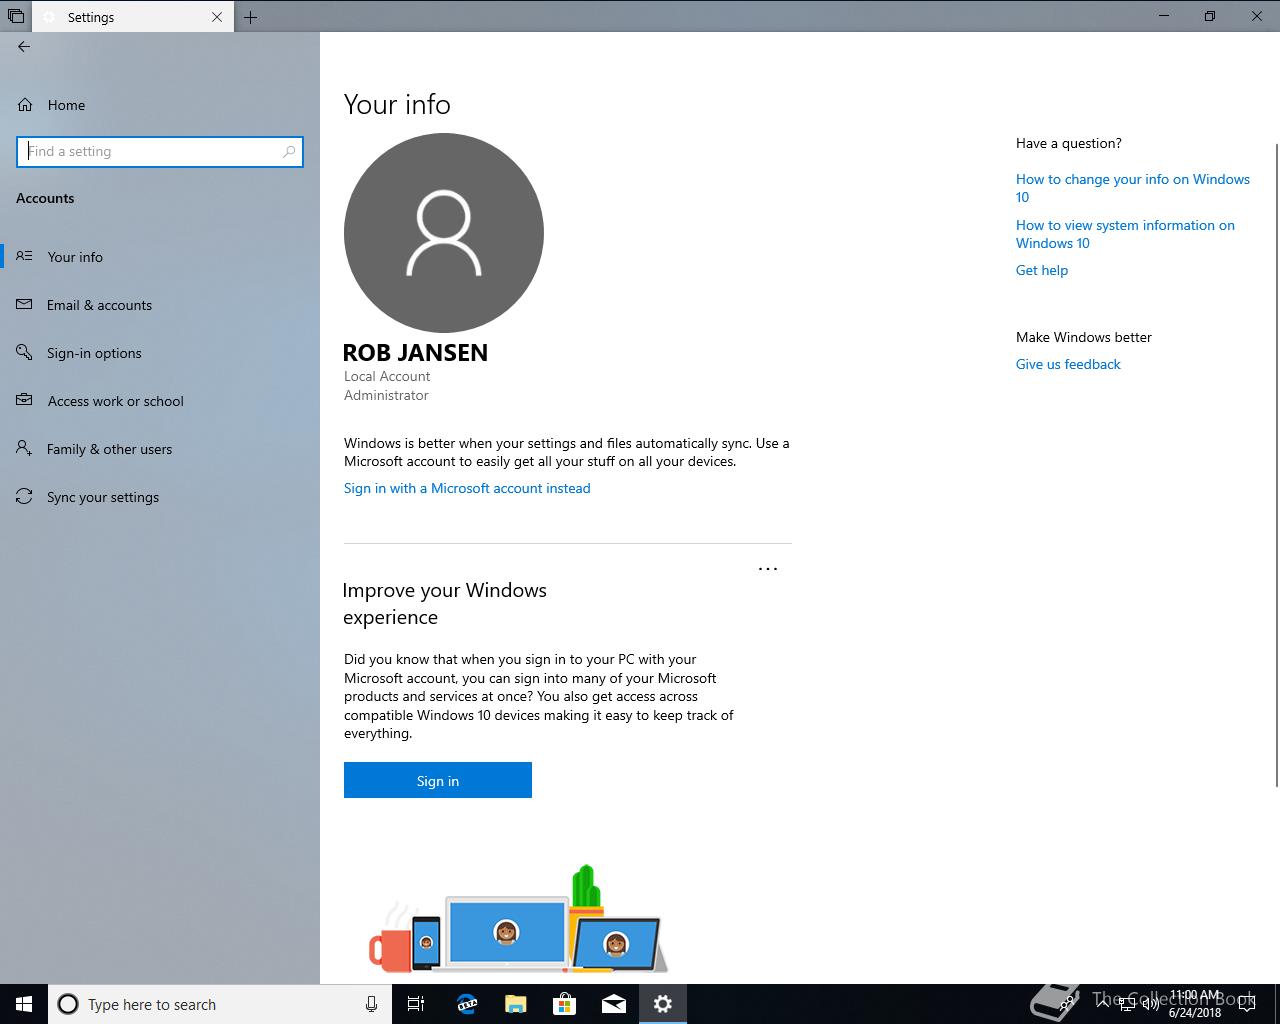This screenshot has width=1280, height=1024.
Task: Open File Explorer from the taskbar
Action: point(515,1004)
